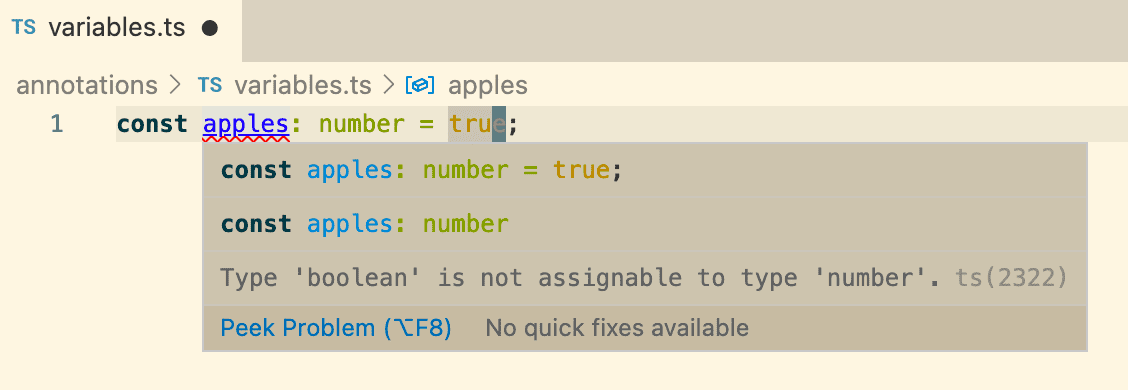Click line number 1 in the gutter
The image size is (1128, 390).
pyautogui.click(x=56, y=124)
